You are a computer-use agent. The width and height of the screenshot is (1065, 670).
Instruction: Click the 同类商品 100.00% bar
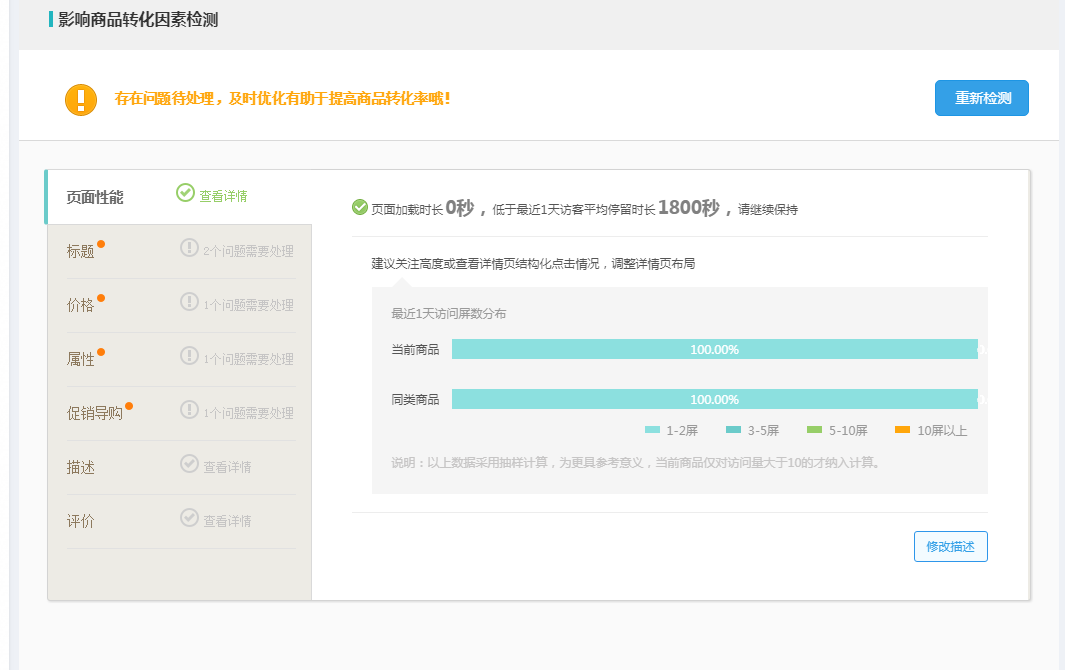coord(714,399)
